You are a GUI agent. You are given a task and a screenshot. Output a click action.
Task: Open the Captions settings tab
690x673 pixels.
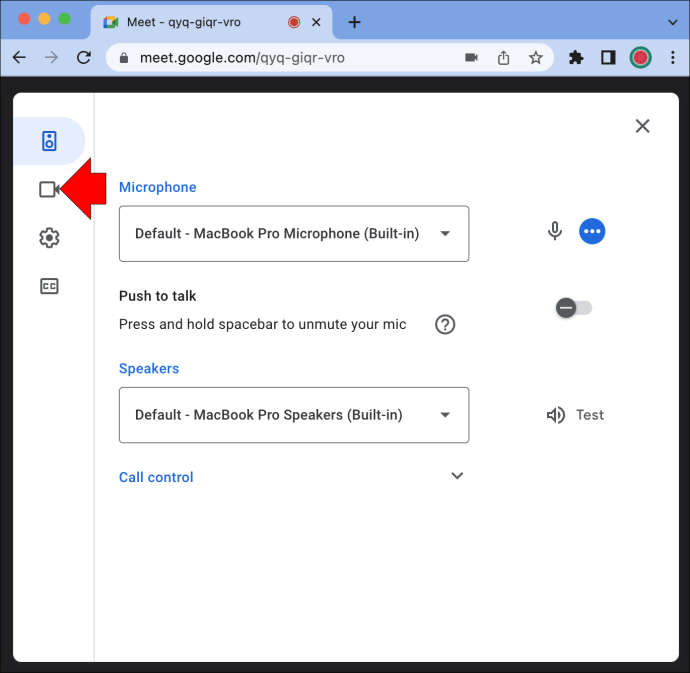coord(49,287)
